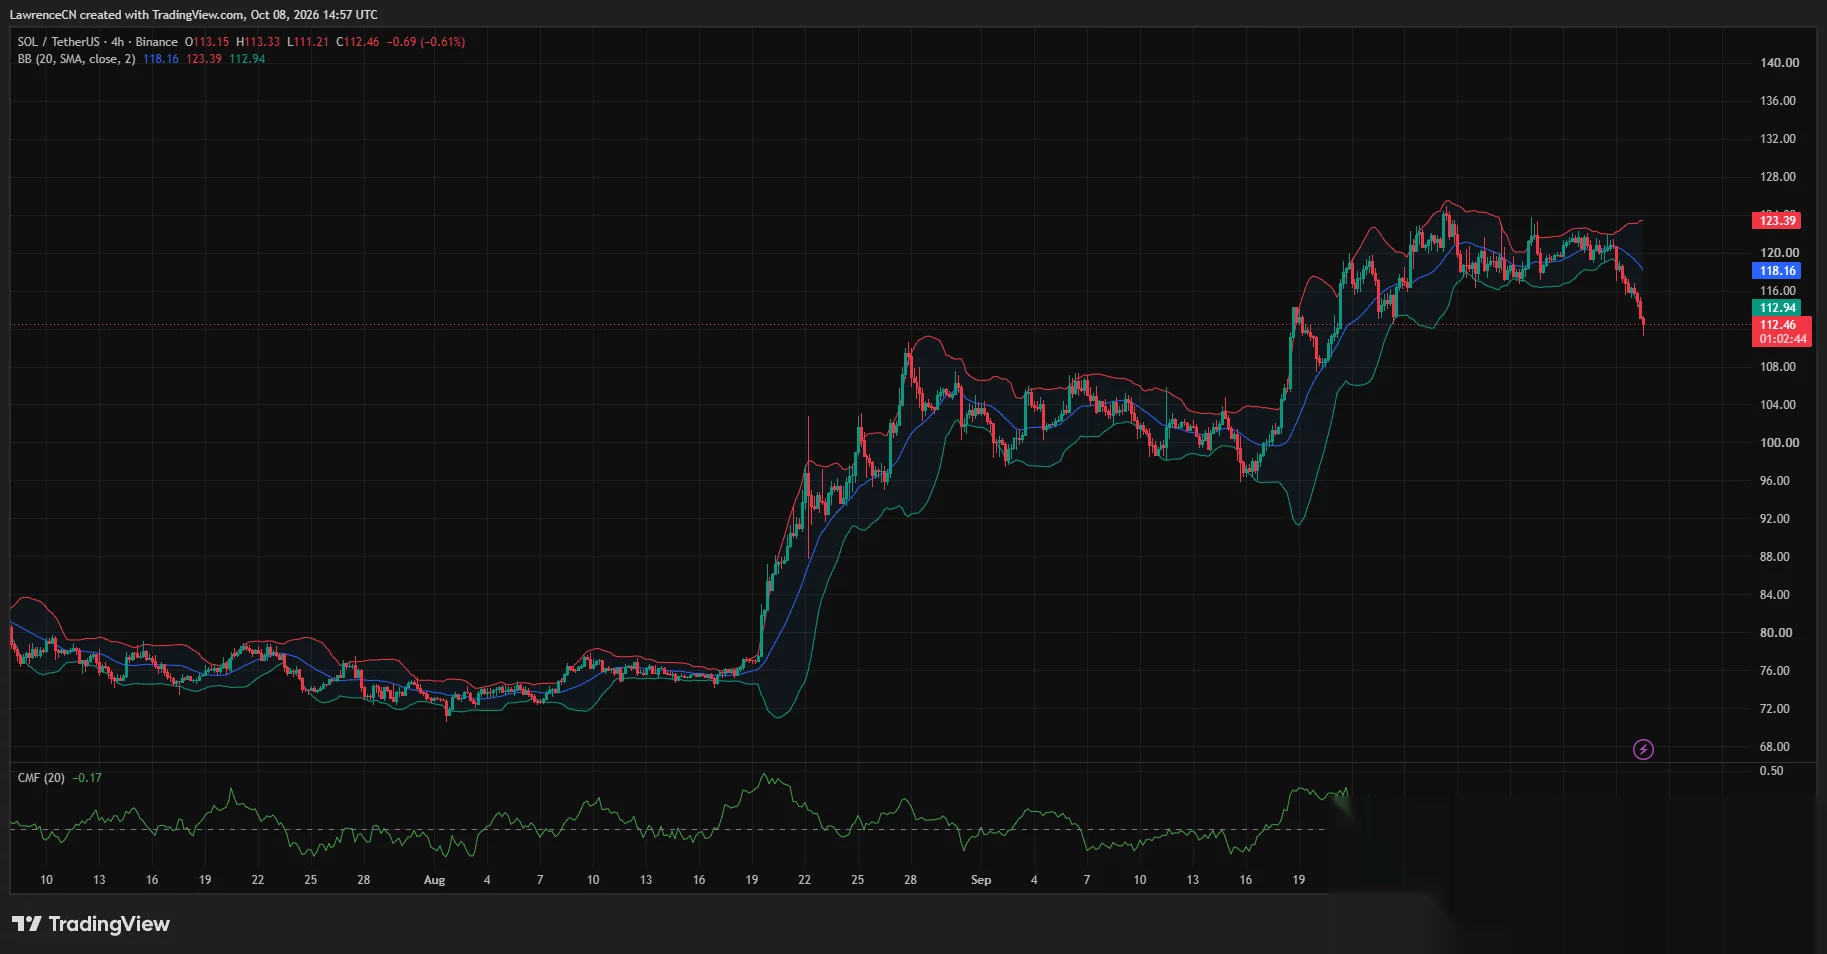The width and height of the screenshot is (1827, 954).
Task: Click the 108.00 price axis label
Action: [1778, 367]
